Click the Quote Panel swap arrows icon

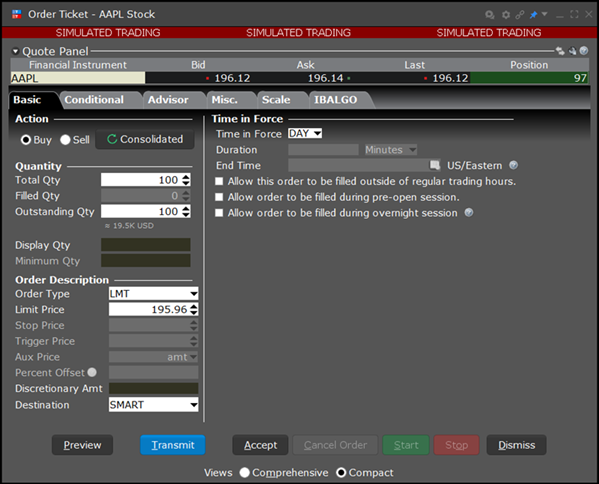click(560, 51)
